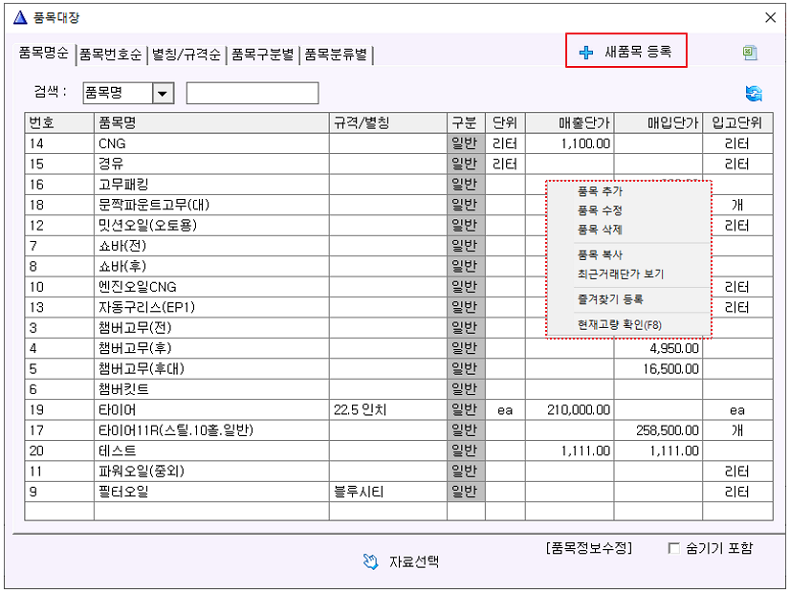Sort by the 번호 column header

click(x=59, y=123)
